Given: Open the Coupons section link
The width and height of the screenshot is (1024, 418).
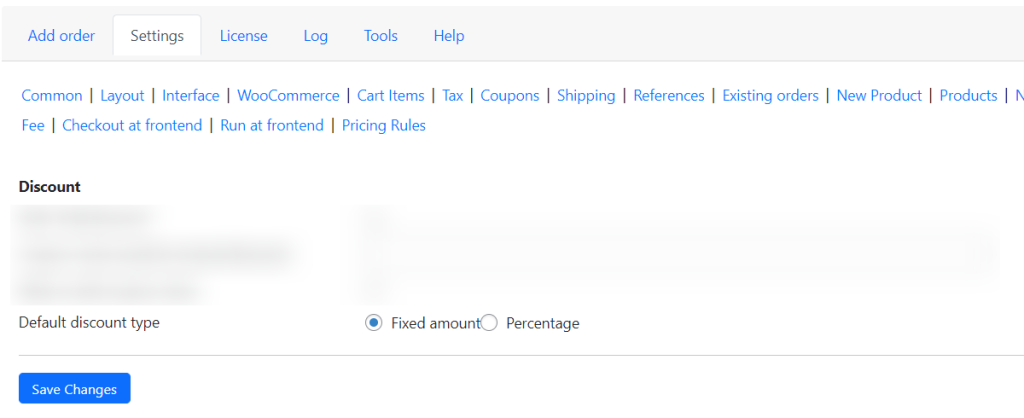Looking at the screenshot, I should click(510, 95).
